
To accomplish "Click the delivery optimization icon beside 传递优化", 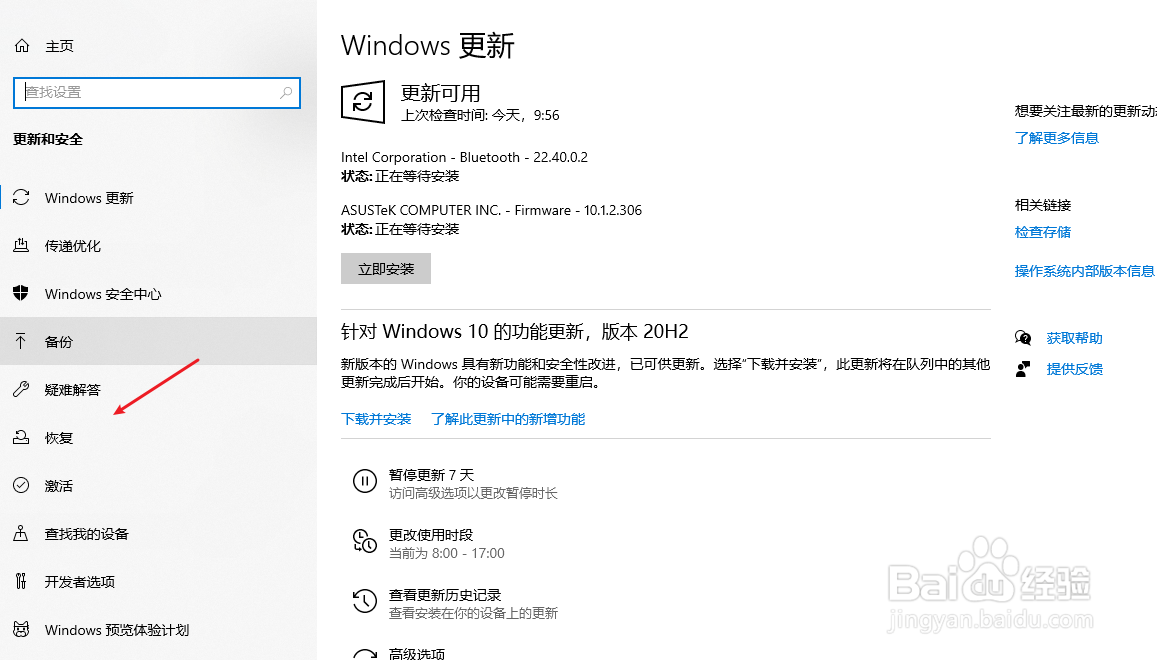I will (21, 245).
